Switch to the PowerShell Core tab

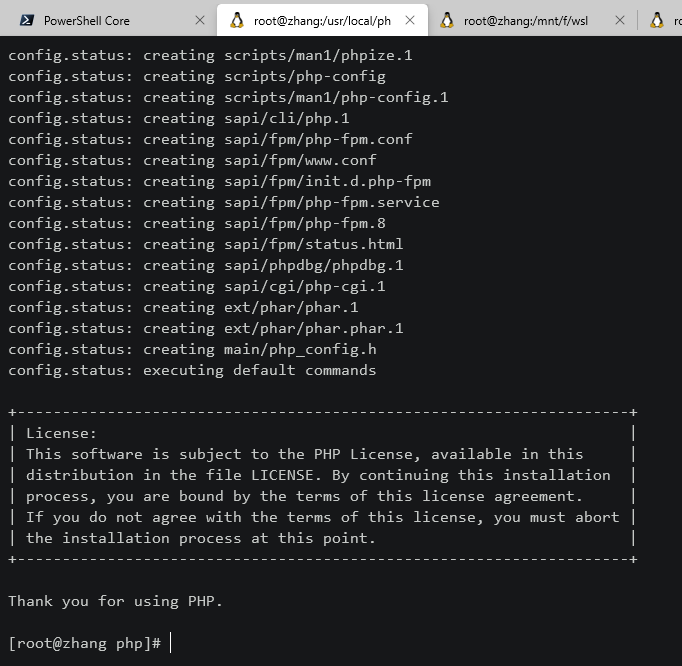112,20
